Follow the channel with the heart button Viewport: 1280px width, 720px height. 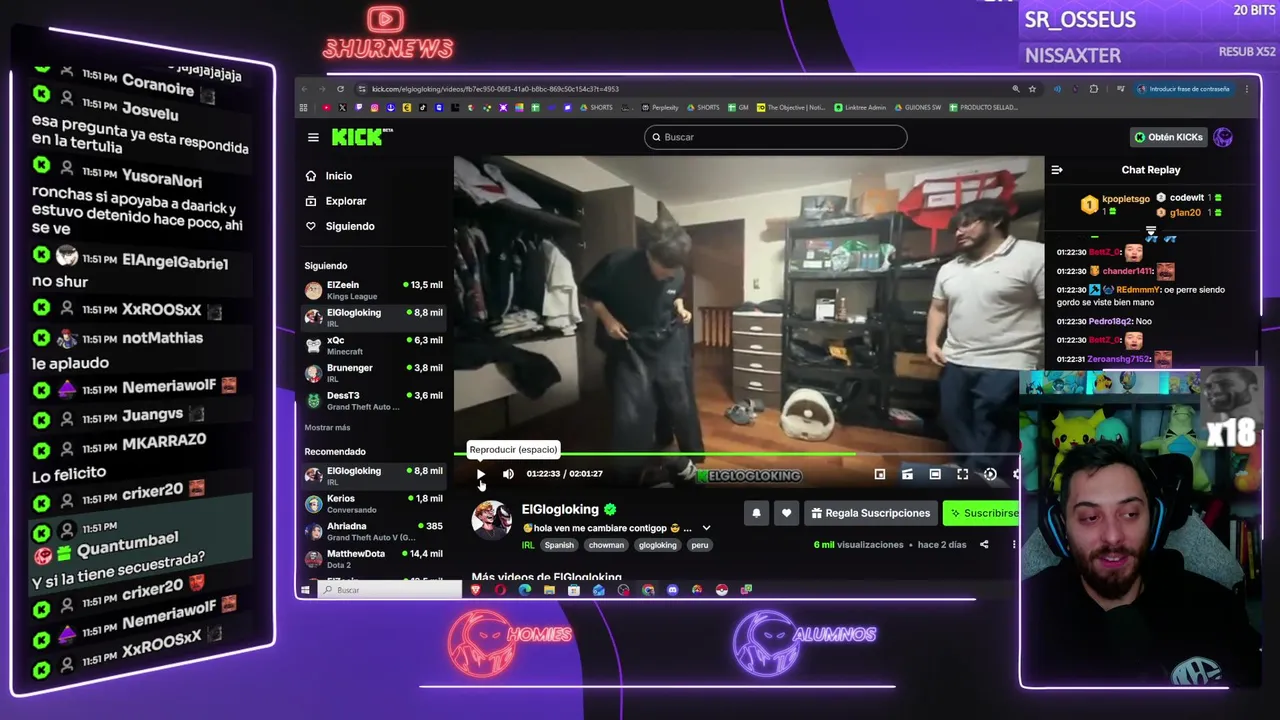tap(786, 513)
